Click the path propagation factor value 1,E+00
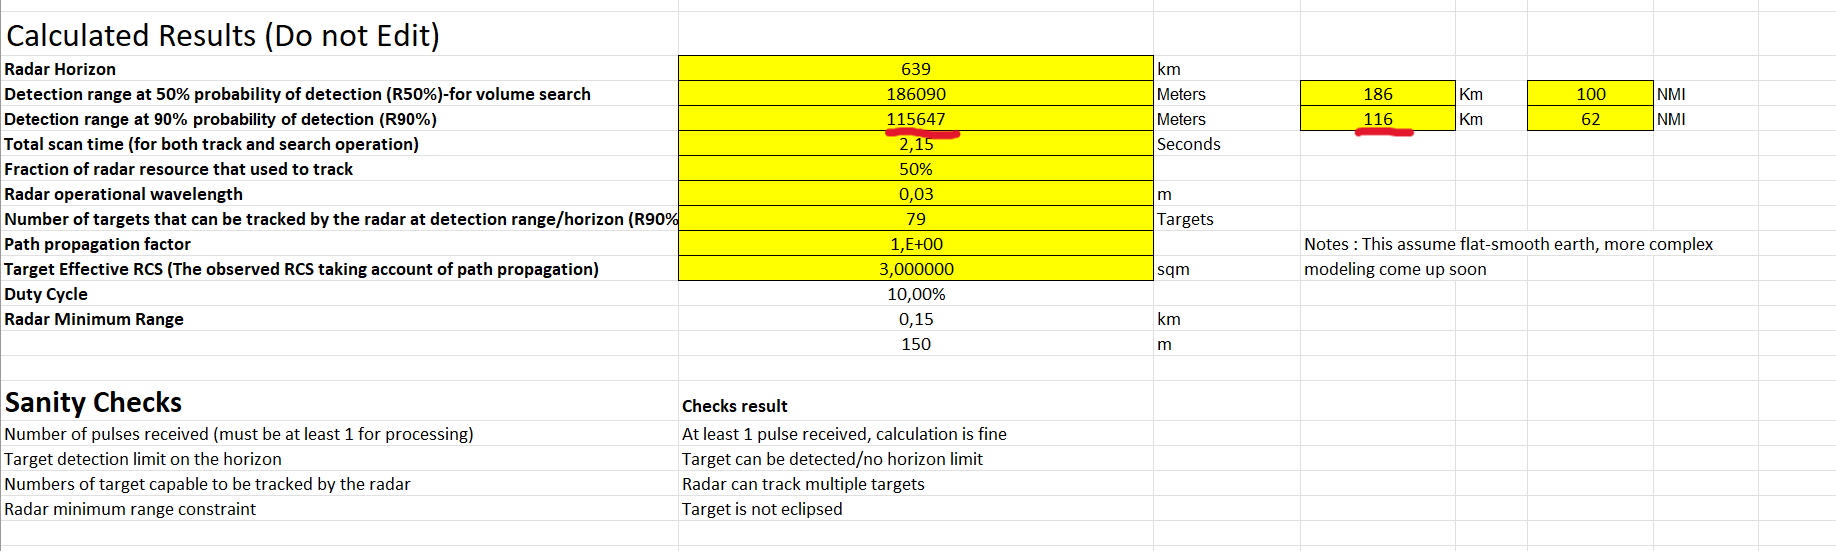Viewport: 1836px width, 551px height. (915, 244)
